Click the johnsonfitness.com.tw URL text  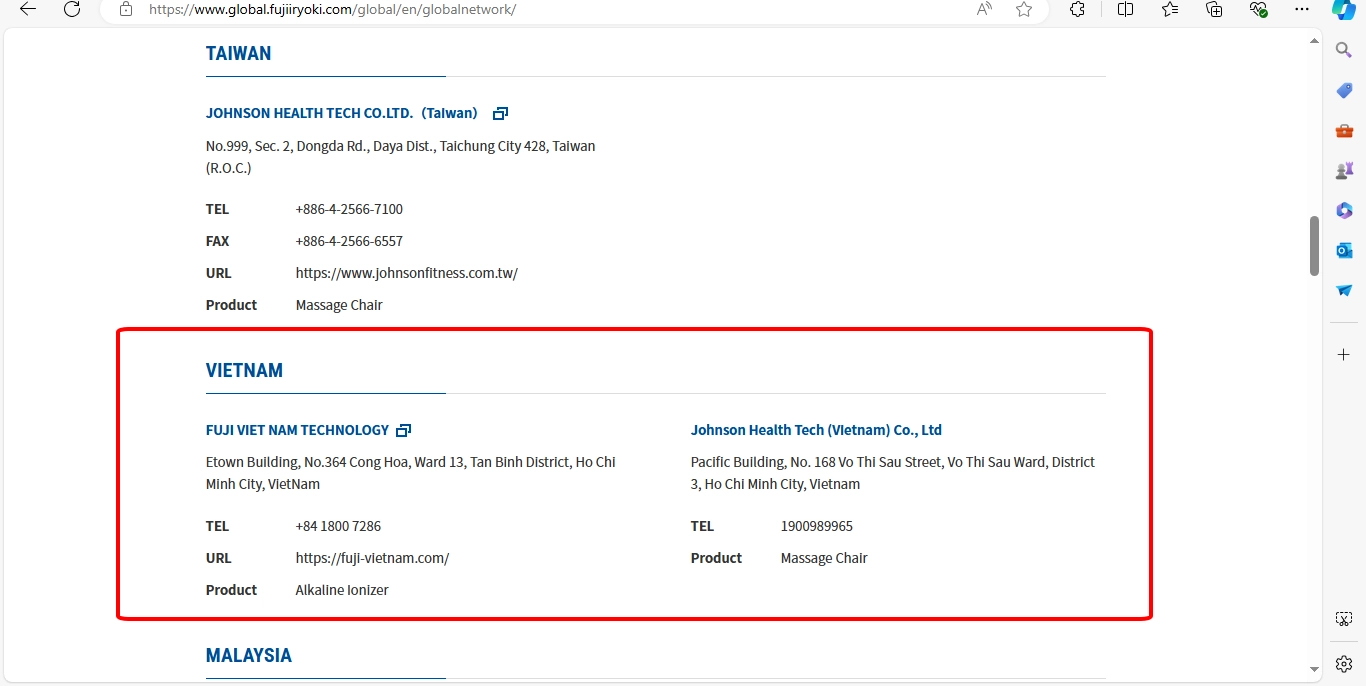click(407, 273)
